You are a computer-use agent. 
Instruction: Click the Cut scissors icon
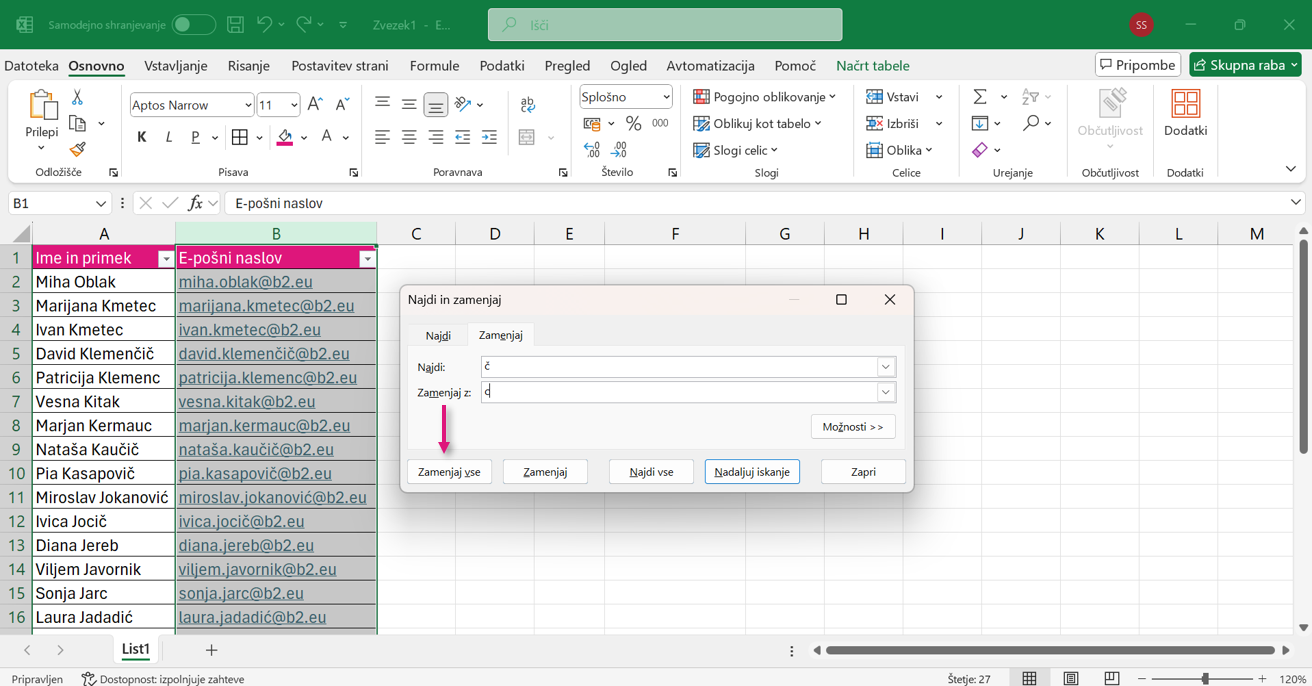pos(77,98)
